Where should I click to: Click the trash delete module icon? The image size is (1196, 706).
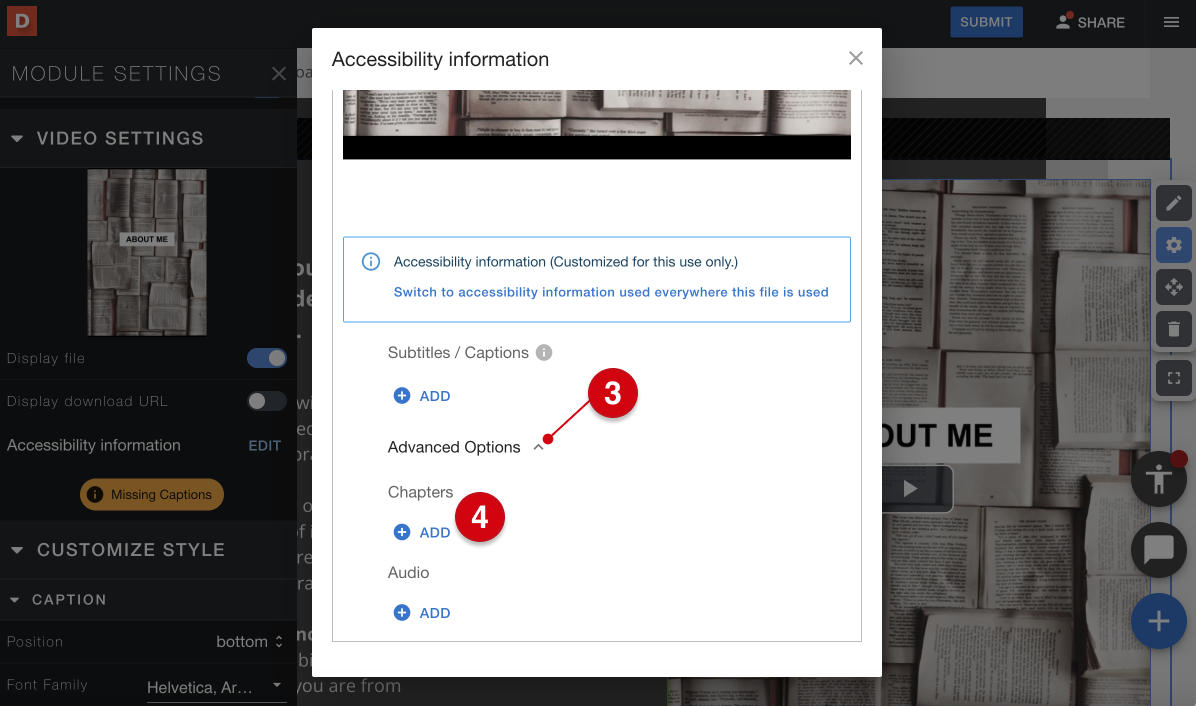click(1174, 329)
